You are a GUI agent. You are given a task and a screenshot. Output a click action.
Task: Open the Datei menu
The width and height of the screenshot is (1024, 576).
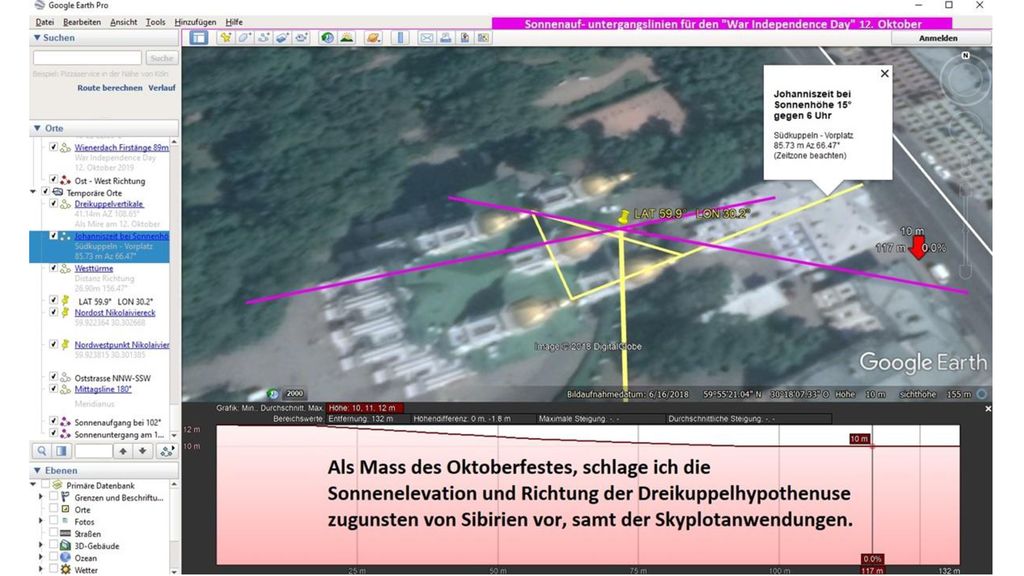[44, 22]
